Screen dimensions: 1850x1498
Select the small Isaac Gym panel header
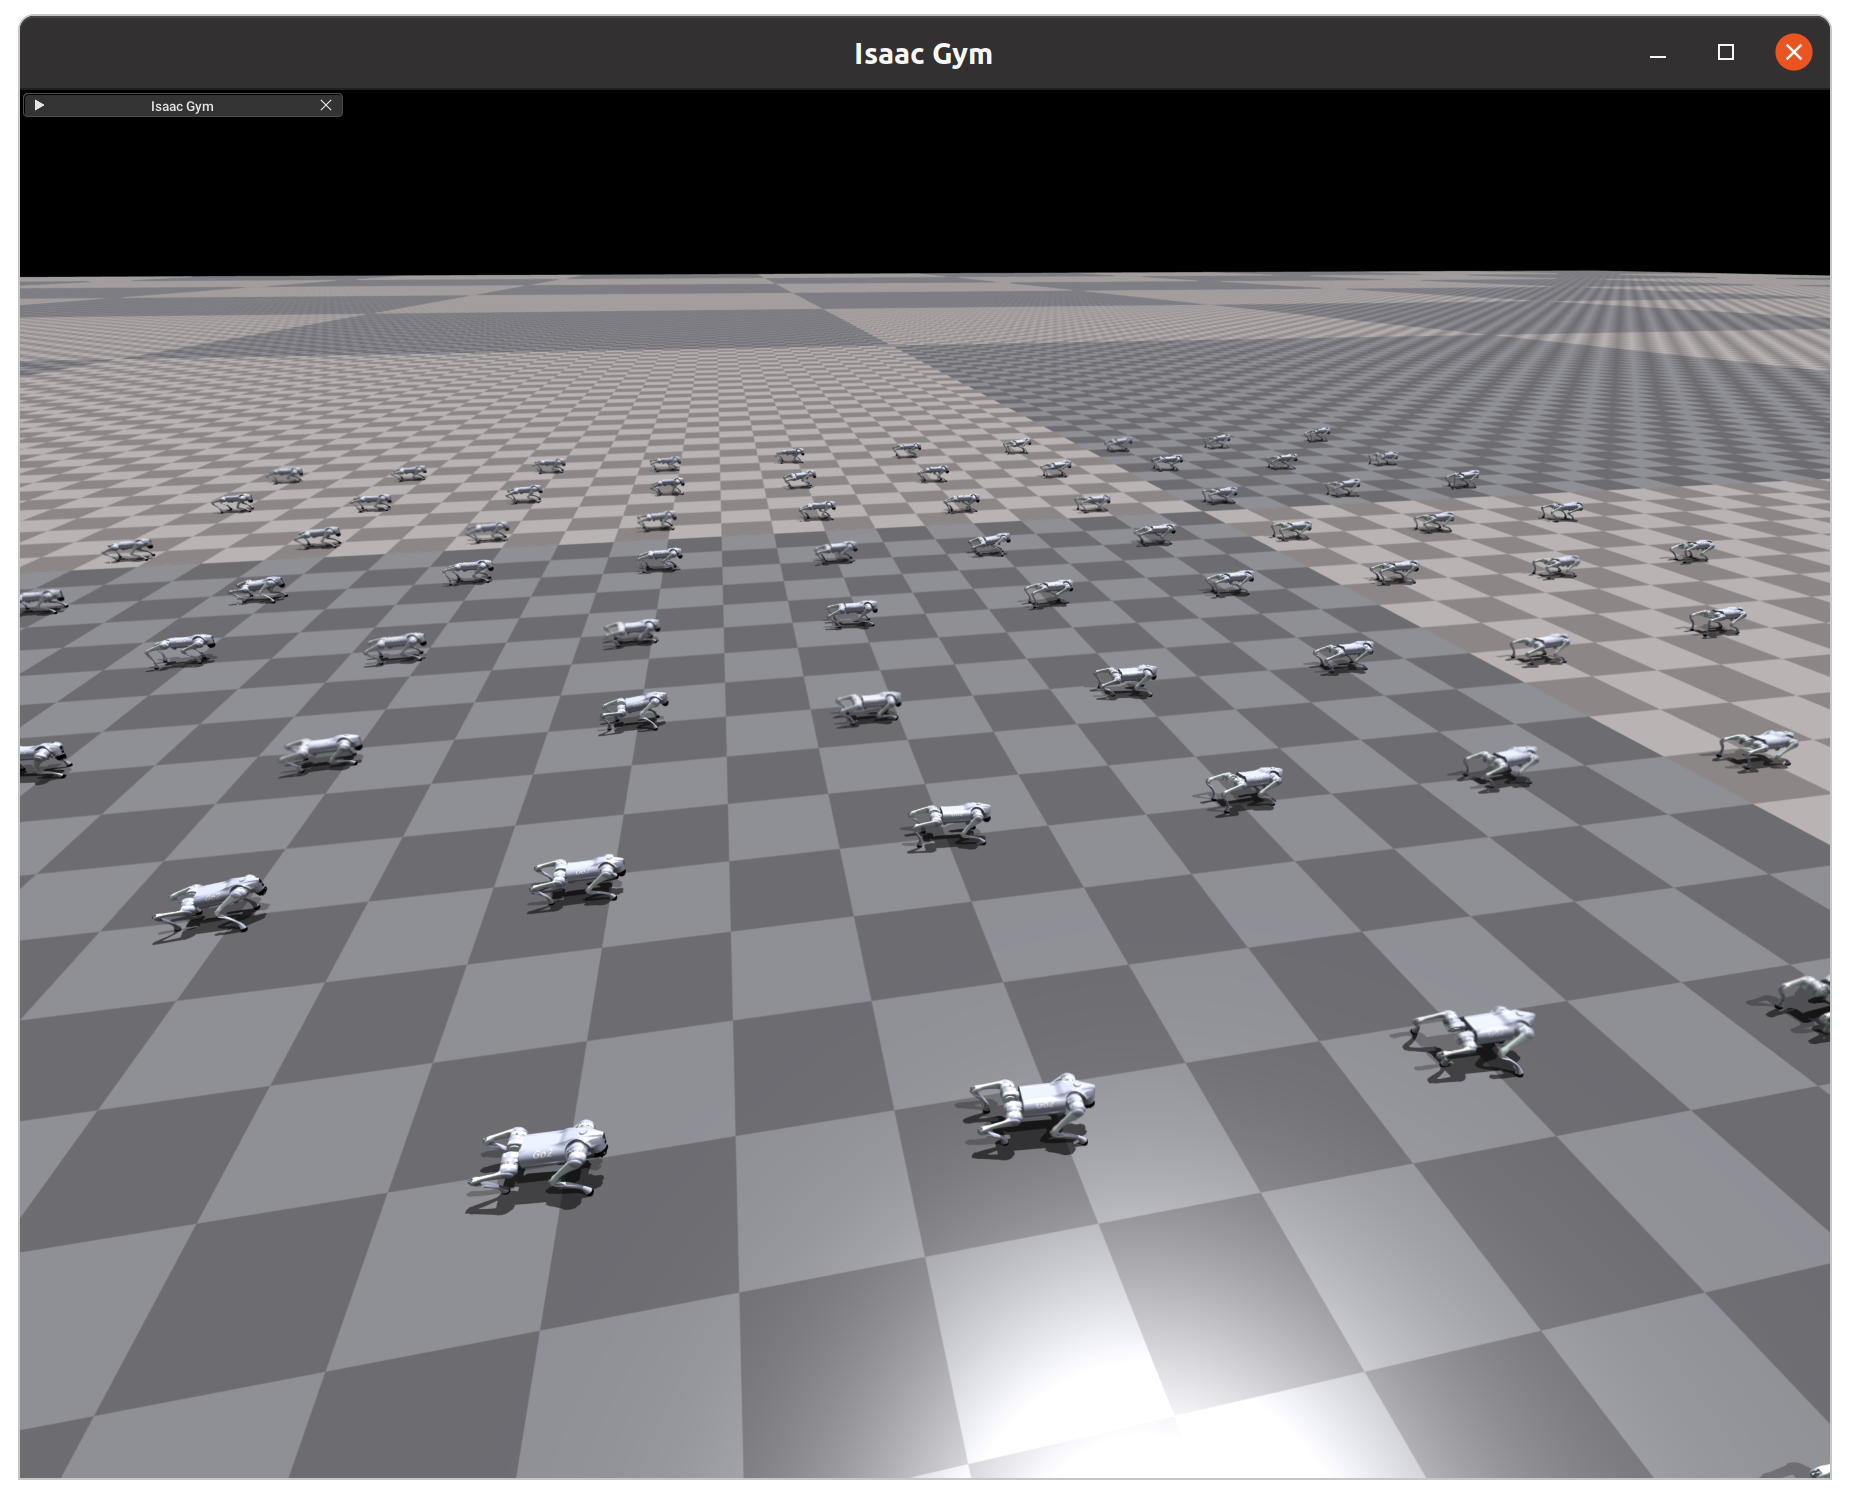tap(182, 106)
